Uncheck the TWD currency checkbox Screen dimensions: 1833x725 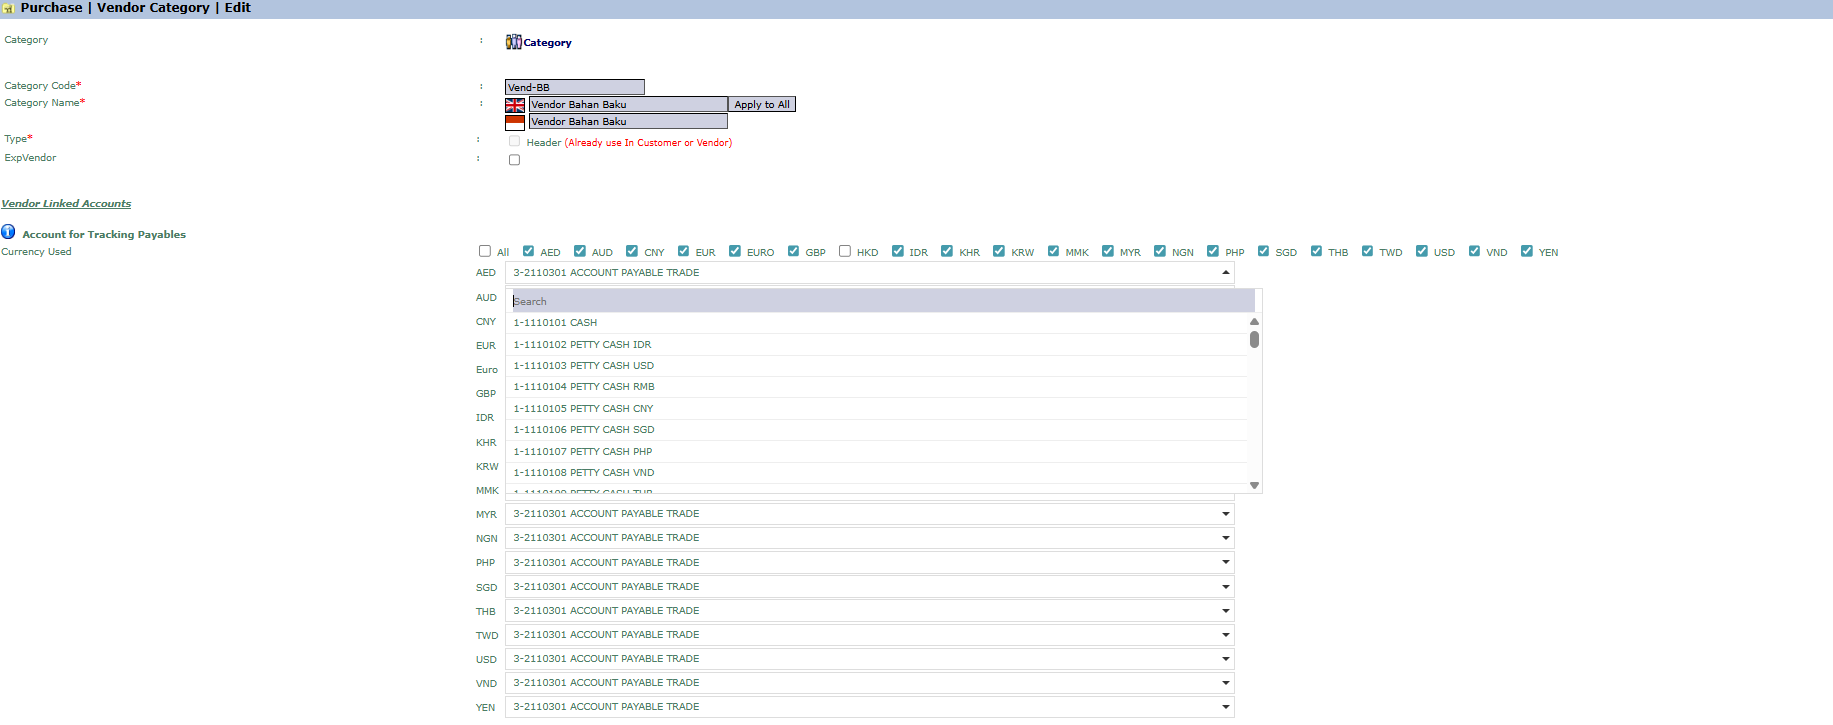tap(1367, 251)
